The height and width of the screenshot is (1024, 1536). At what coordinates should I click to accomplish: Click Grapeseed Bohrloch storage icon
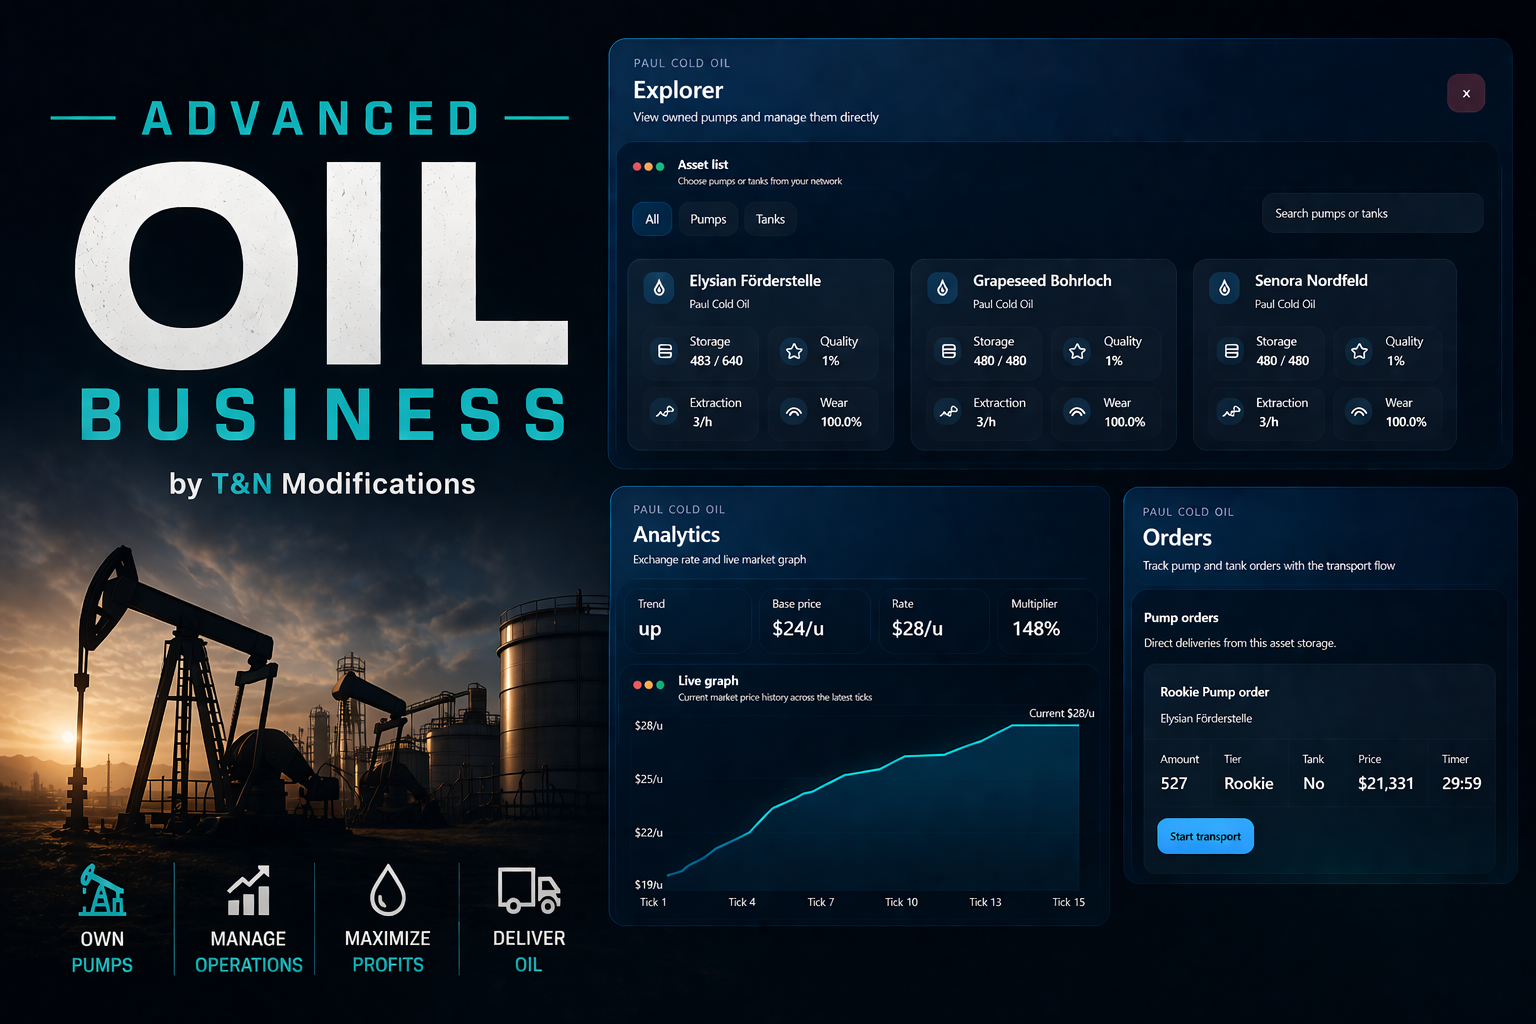pyautogui.click(x=949, y=351)
